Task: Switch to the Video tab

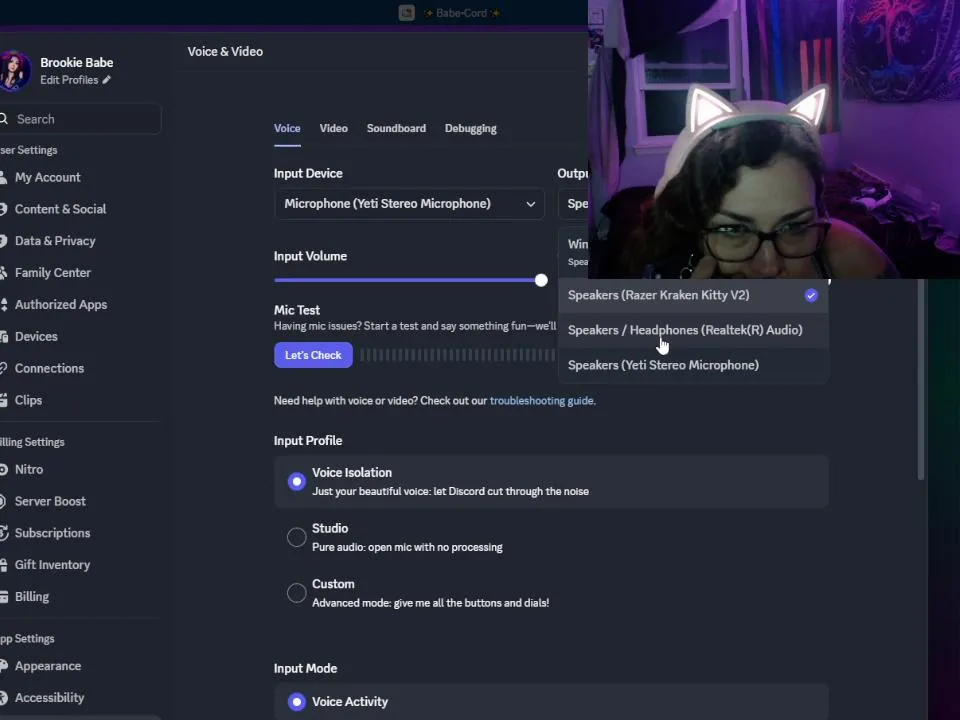Action: 334,129
